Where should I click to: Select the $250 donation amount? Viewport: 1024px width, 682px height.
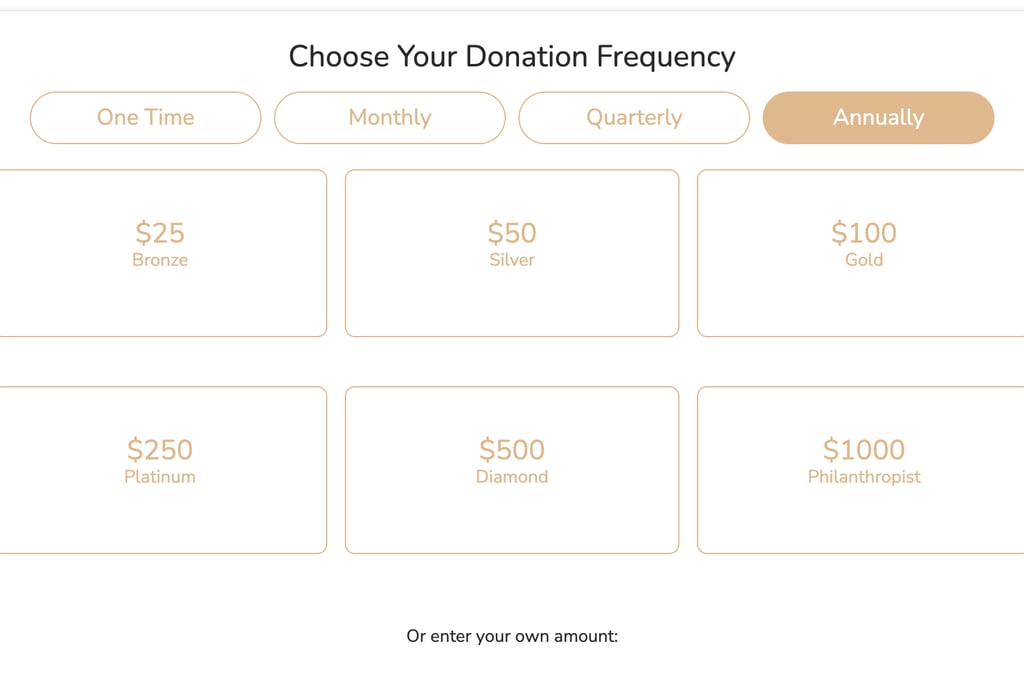point(160,450)
